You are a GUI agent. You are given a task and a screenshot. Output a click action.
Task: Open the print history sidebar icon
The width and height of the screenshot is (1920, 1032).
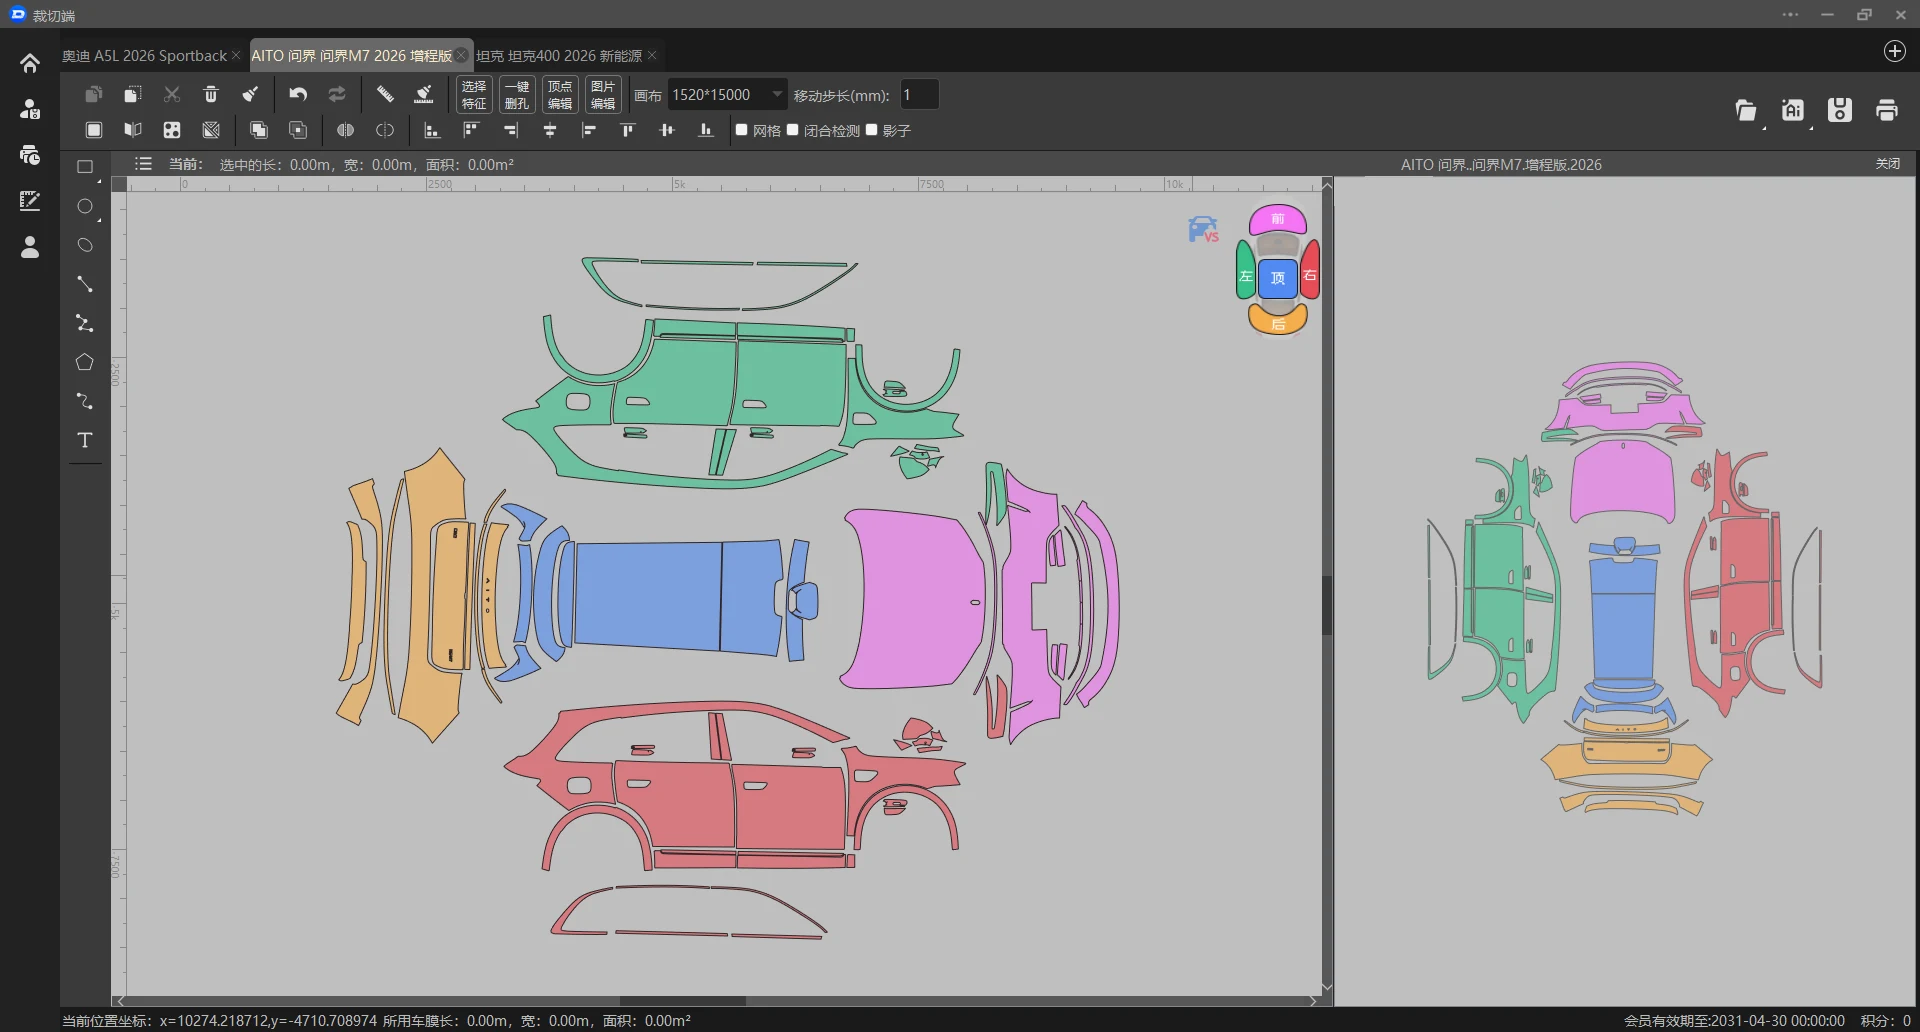point(30,155)
